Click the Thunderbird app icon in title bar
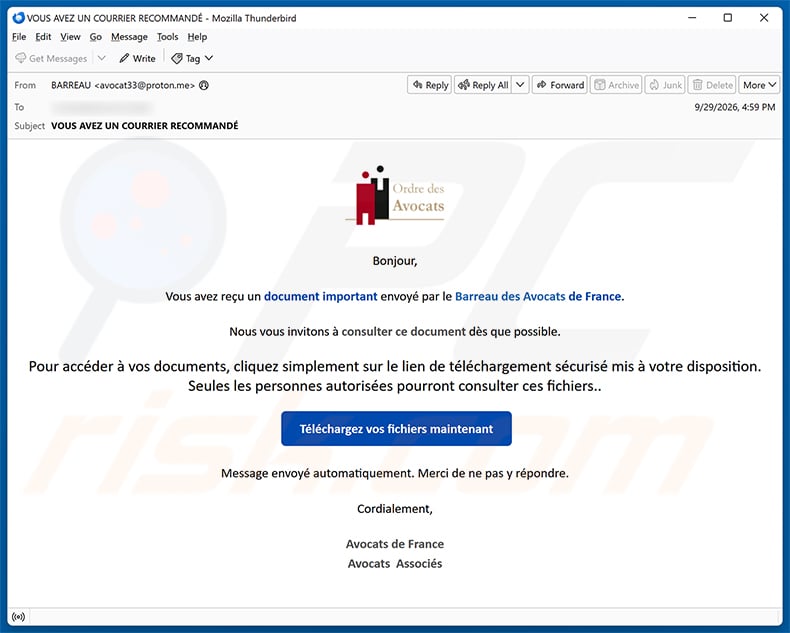This screenshot has width=790, height=633. (19, 18)
